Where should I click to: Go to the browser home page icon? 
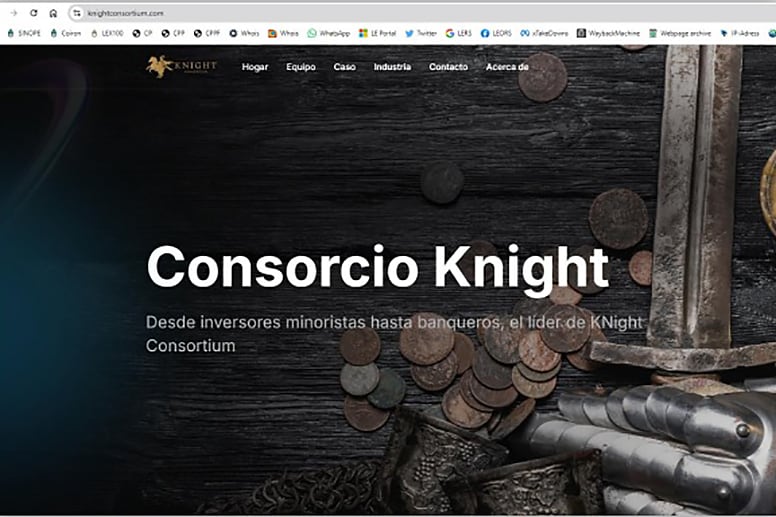click(x=53, y=13)
